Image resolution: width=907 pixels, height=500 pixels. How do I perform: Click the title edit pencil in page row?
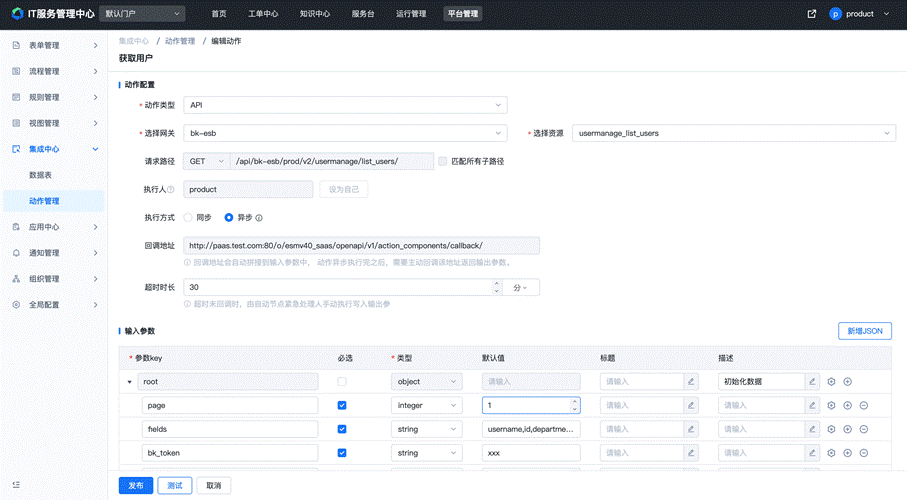pyautogui.click(x=691, y=405)
